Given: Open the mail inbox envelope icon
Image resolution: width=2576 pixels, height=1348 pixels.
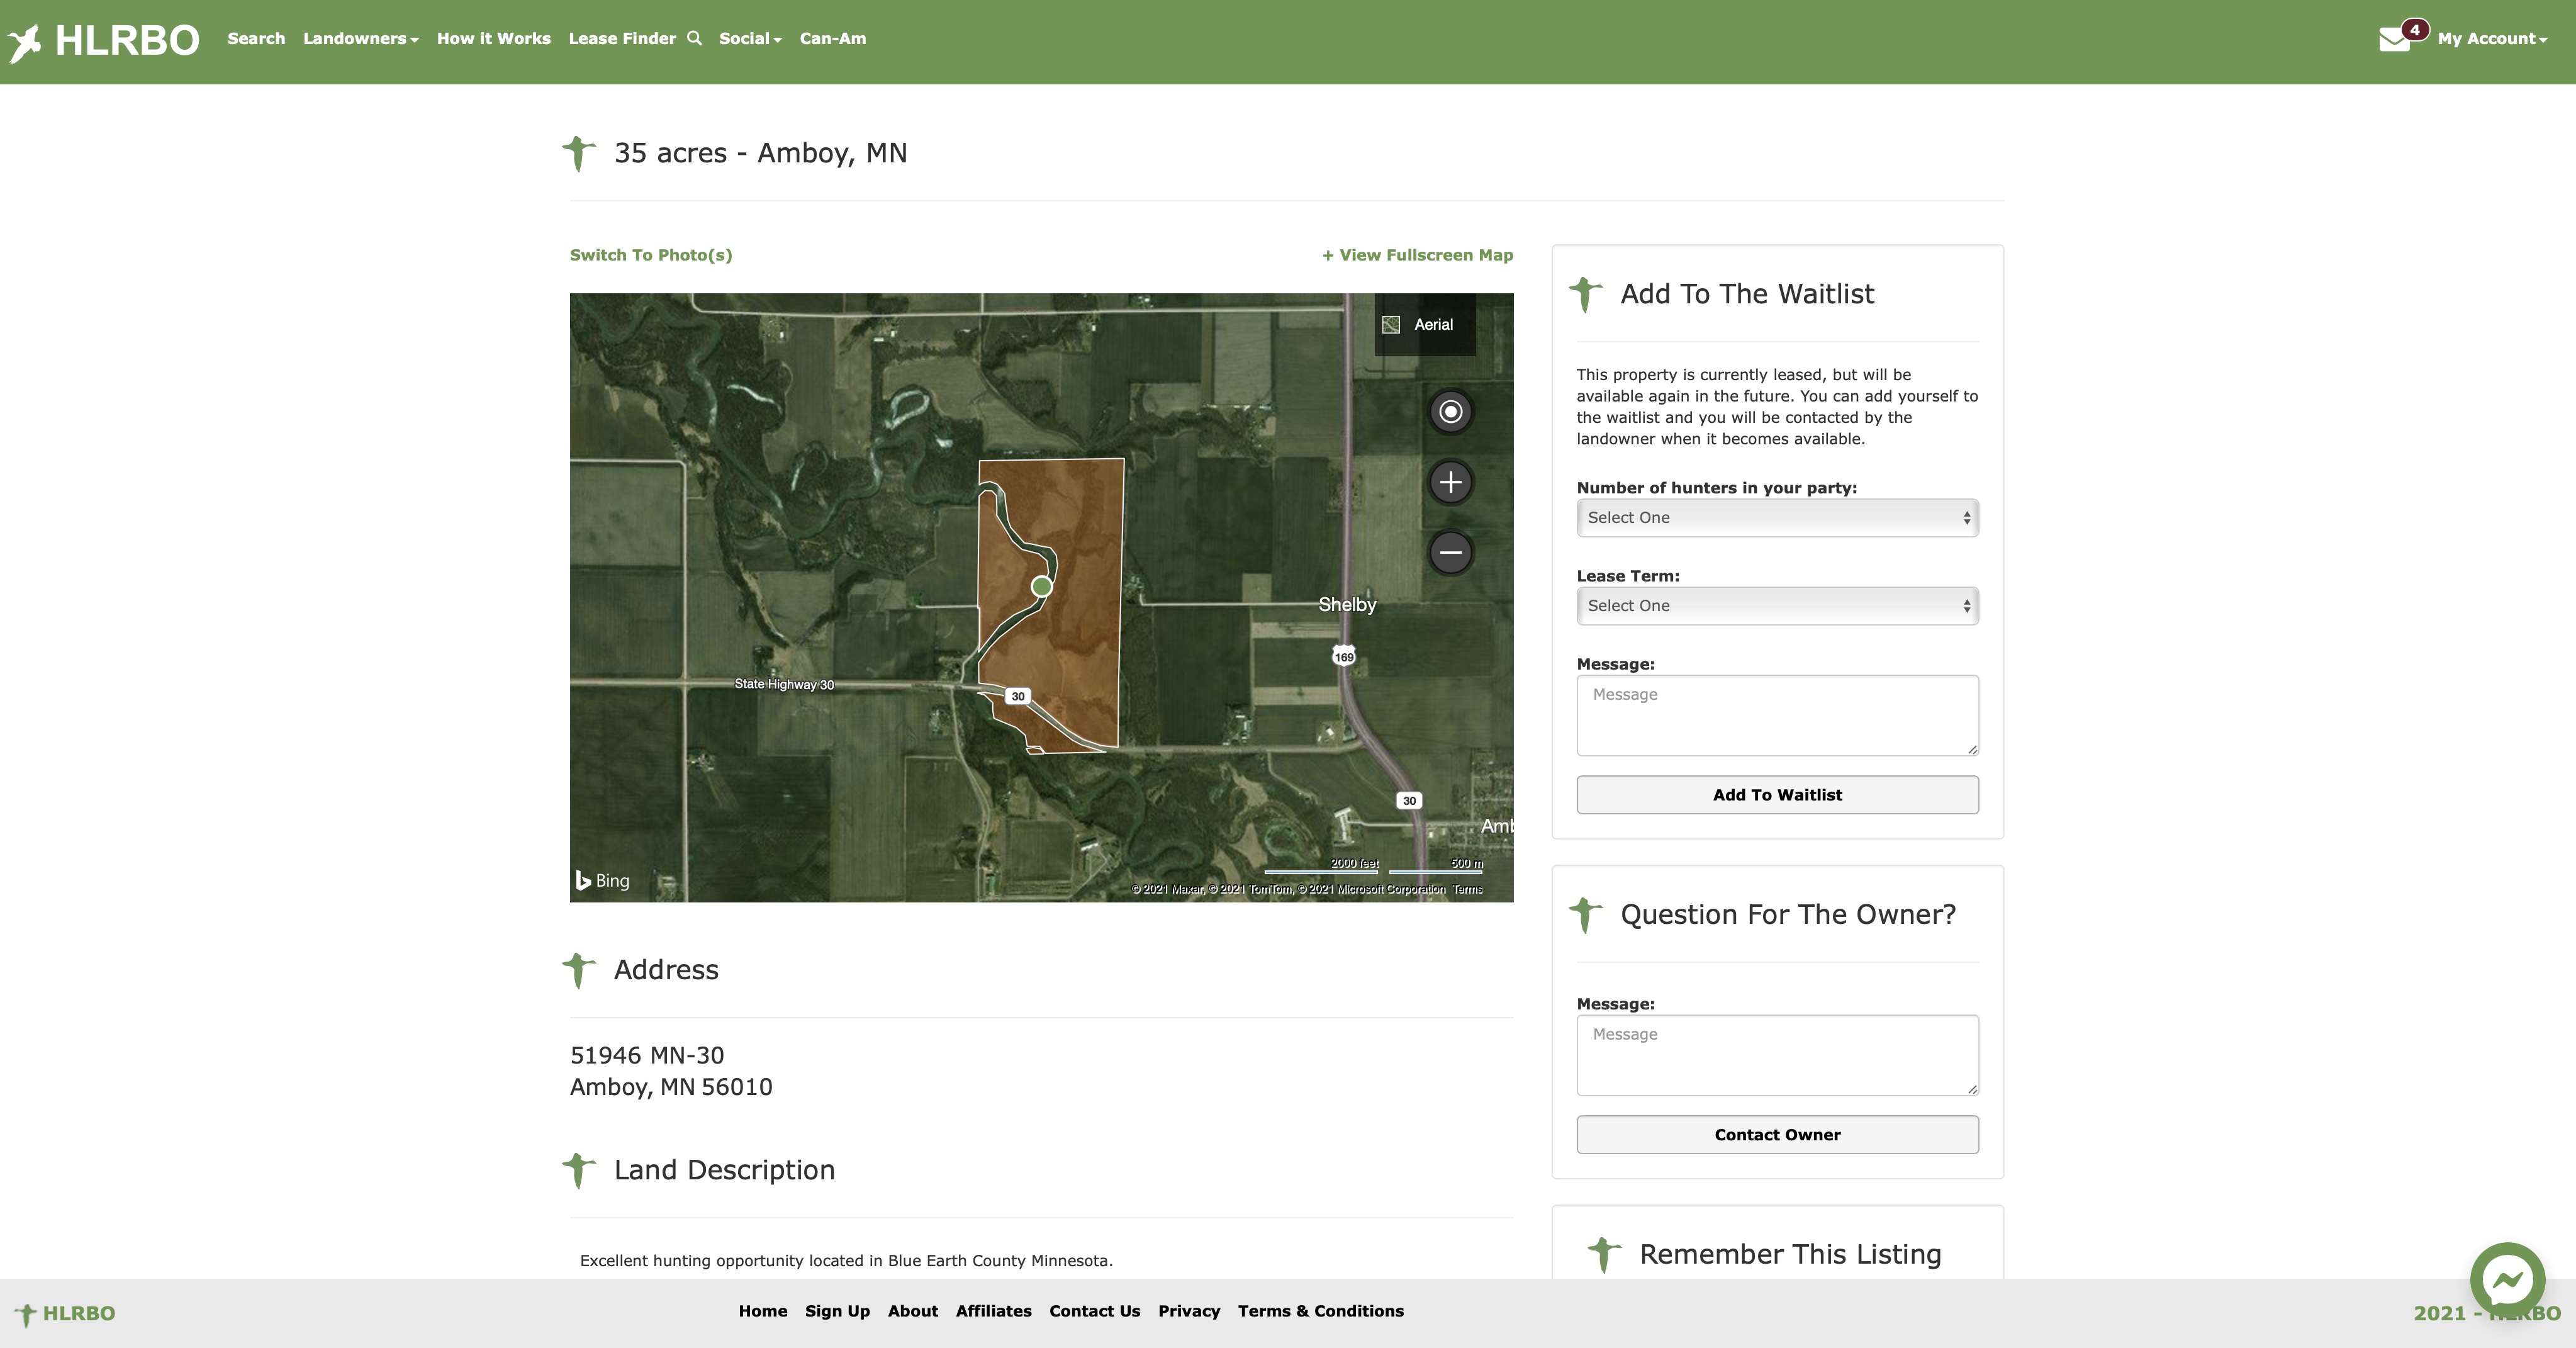Looking at the screenshot, I should click(x=2394, y=40).
